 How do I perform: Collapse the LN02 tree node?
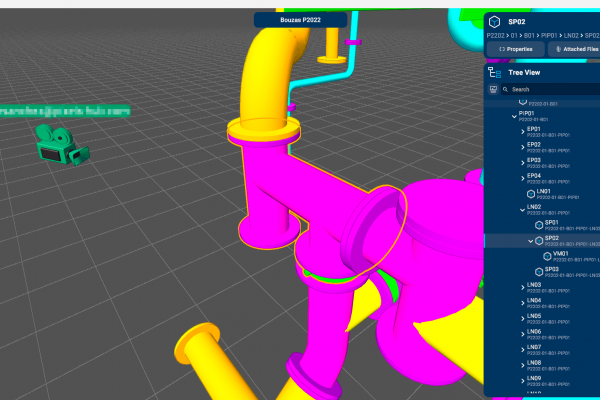(x=521, y=208)
